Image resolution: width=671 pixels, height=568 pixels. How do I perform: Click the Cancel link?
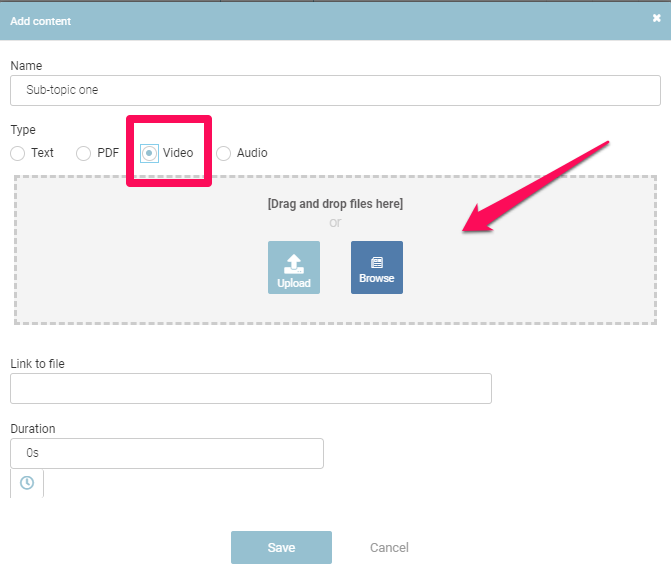tap(389, 548)
